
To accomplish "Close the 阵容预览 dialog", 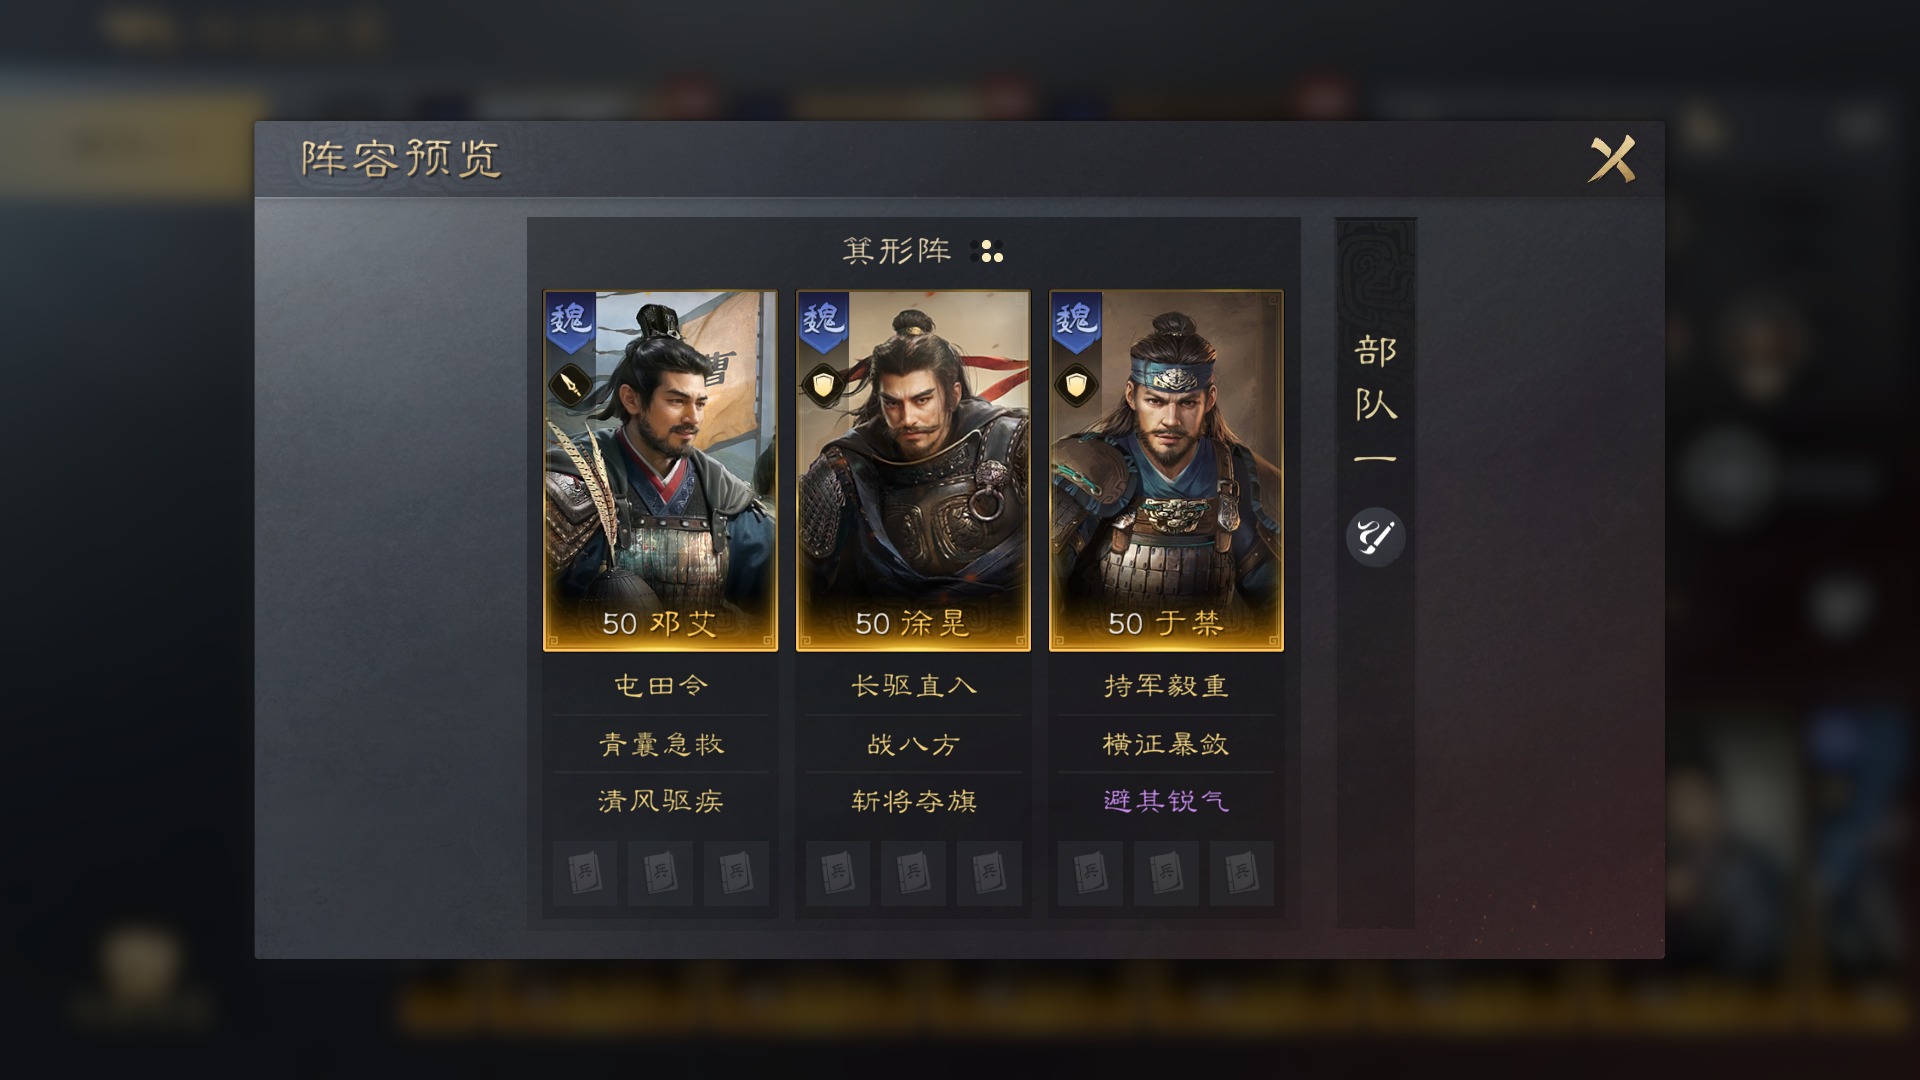I will pyautogui.click(x=1612, y=159).
